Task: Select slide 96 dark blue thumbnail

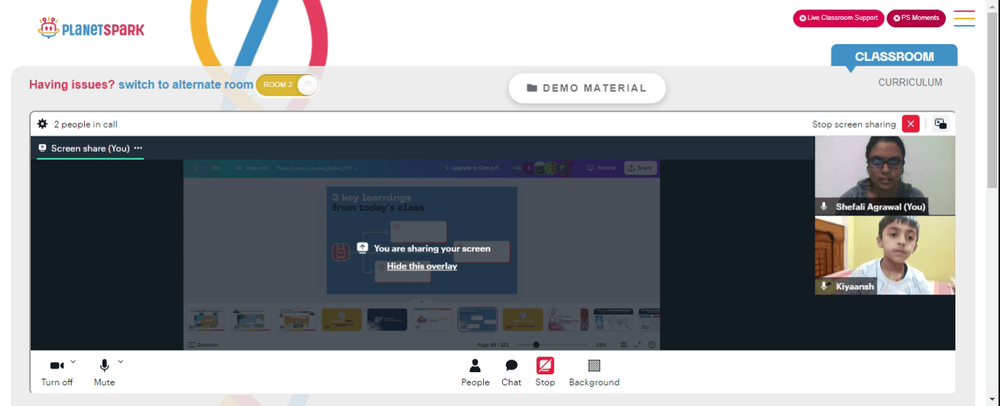Action: click(x=386, y=319)
